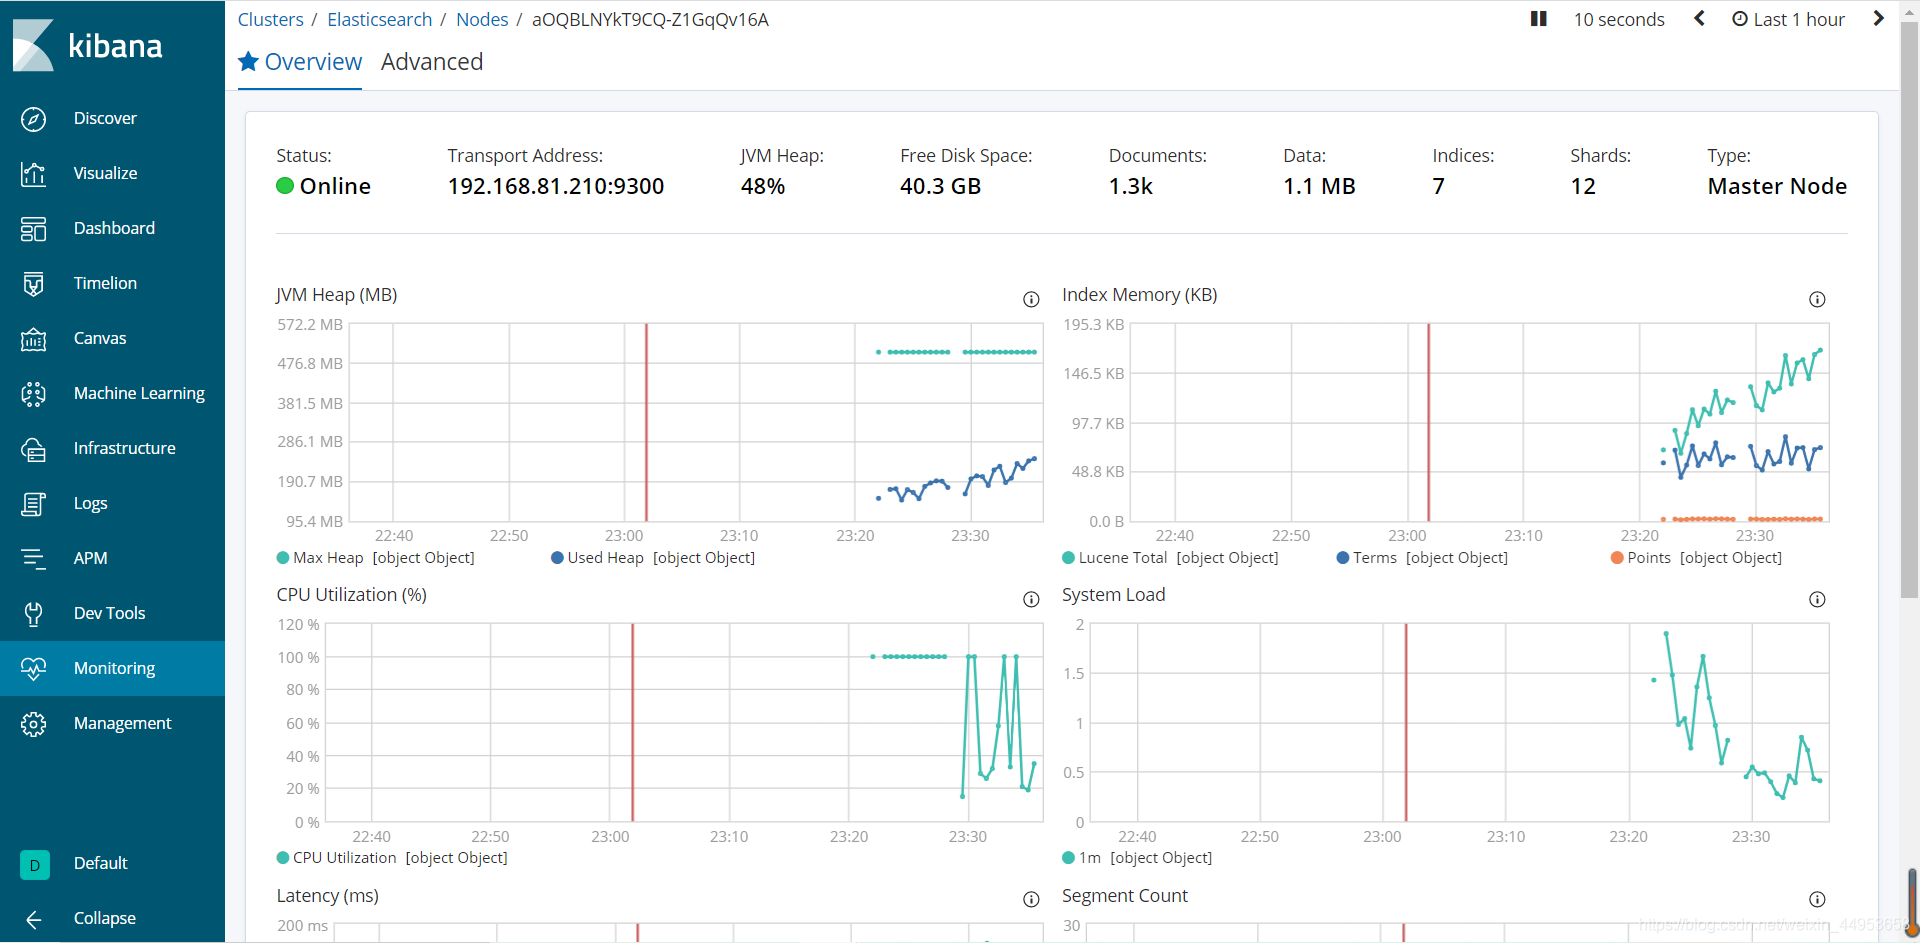Click the JVM Heap 48% value
The height and width of the screenshot is (943, 1920).
[x=763, y=187]
